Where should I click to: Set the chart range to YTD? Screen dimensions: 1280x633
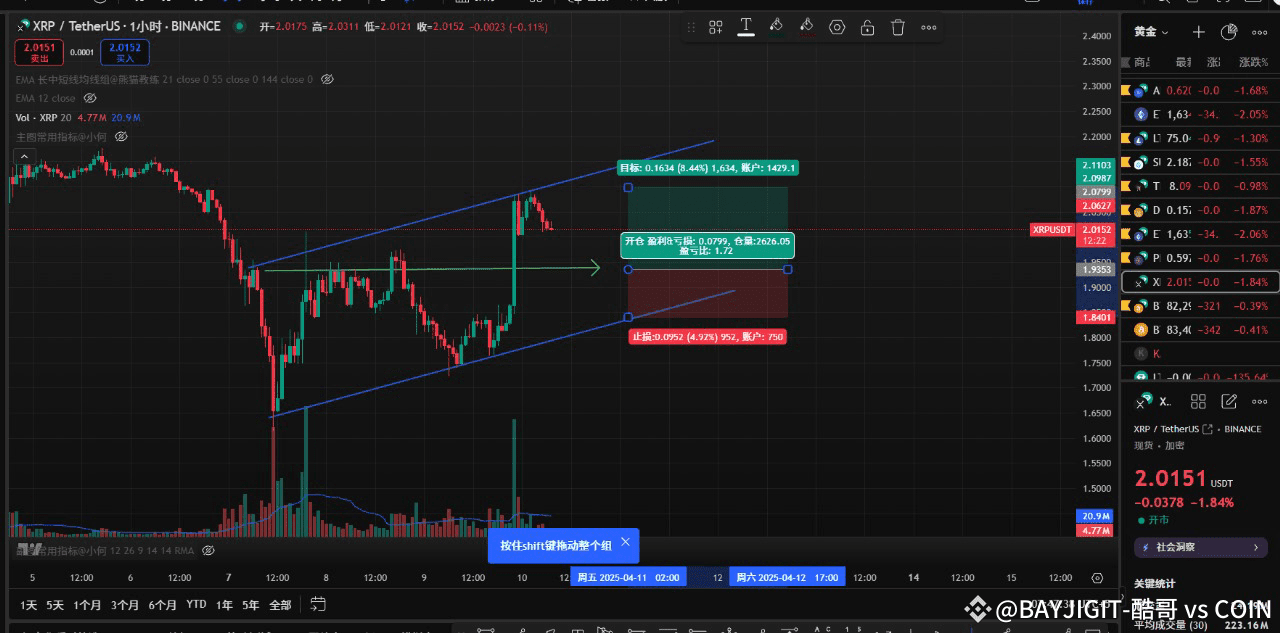196,605
